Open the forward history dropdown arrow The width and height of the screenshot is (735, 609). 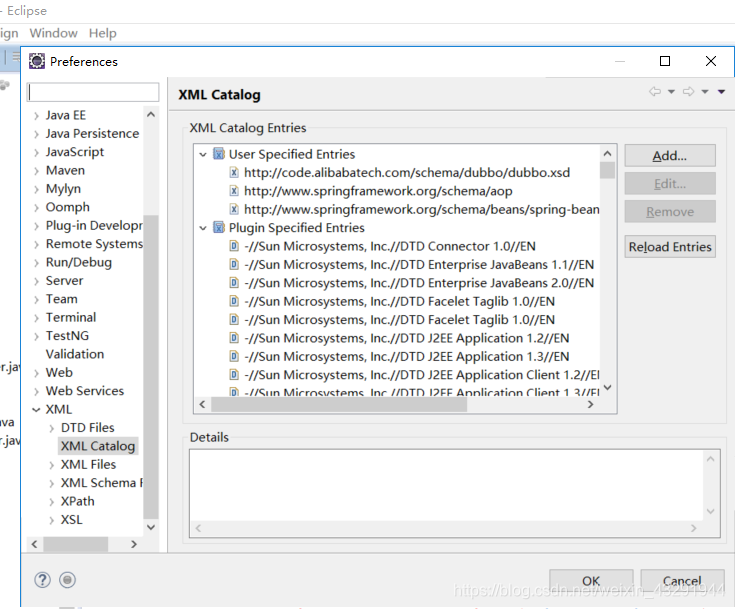pos(705,91)
